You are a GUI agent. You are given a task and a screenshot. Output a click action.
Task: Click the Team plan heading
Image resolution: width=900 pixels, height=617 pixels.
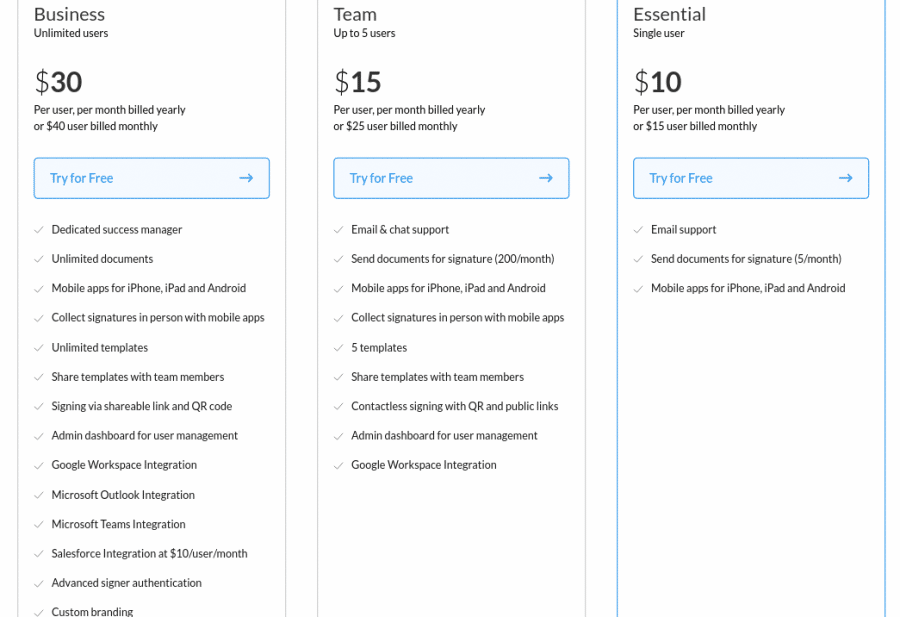click(355, 14)
